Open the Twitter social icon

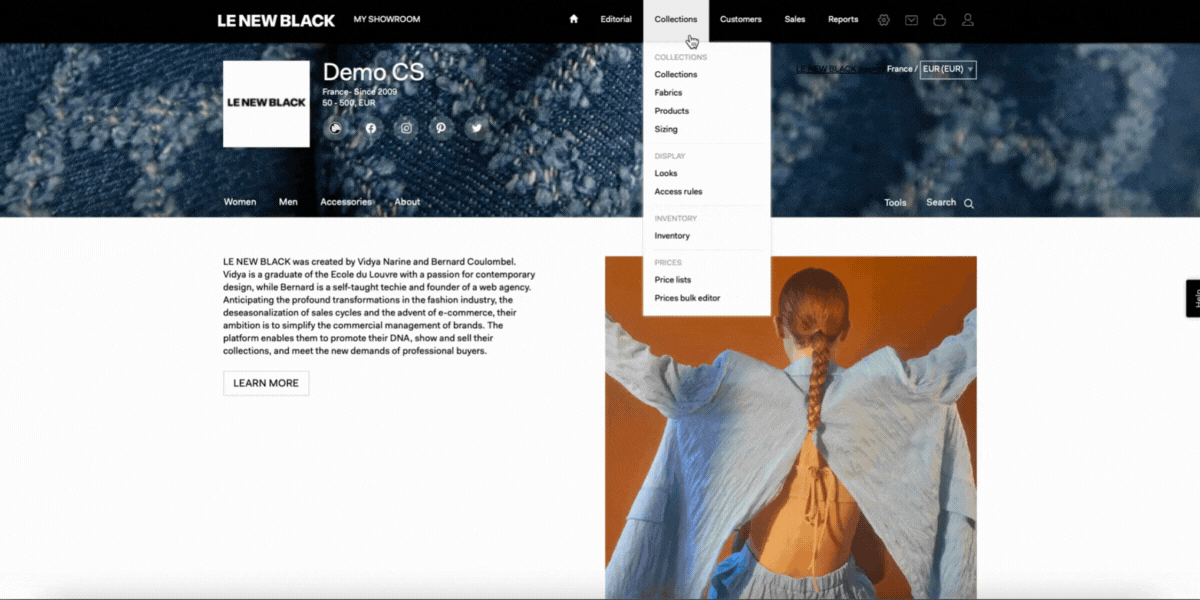coord(476,128)
